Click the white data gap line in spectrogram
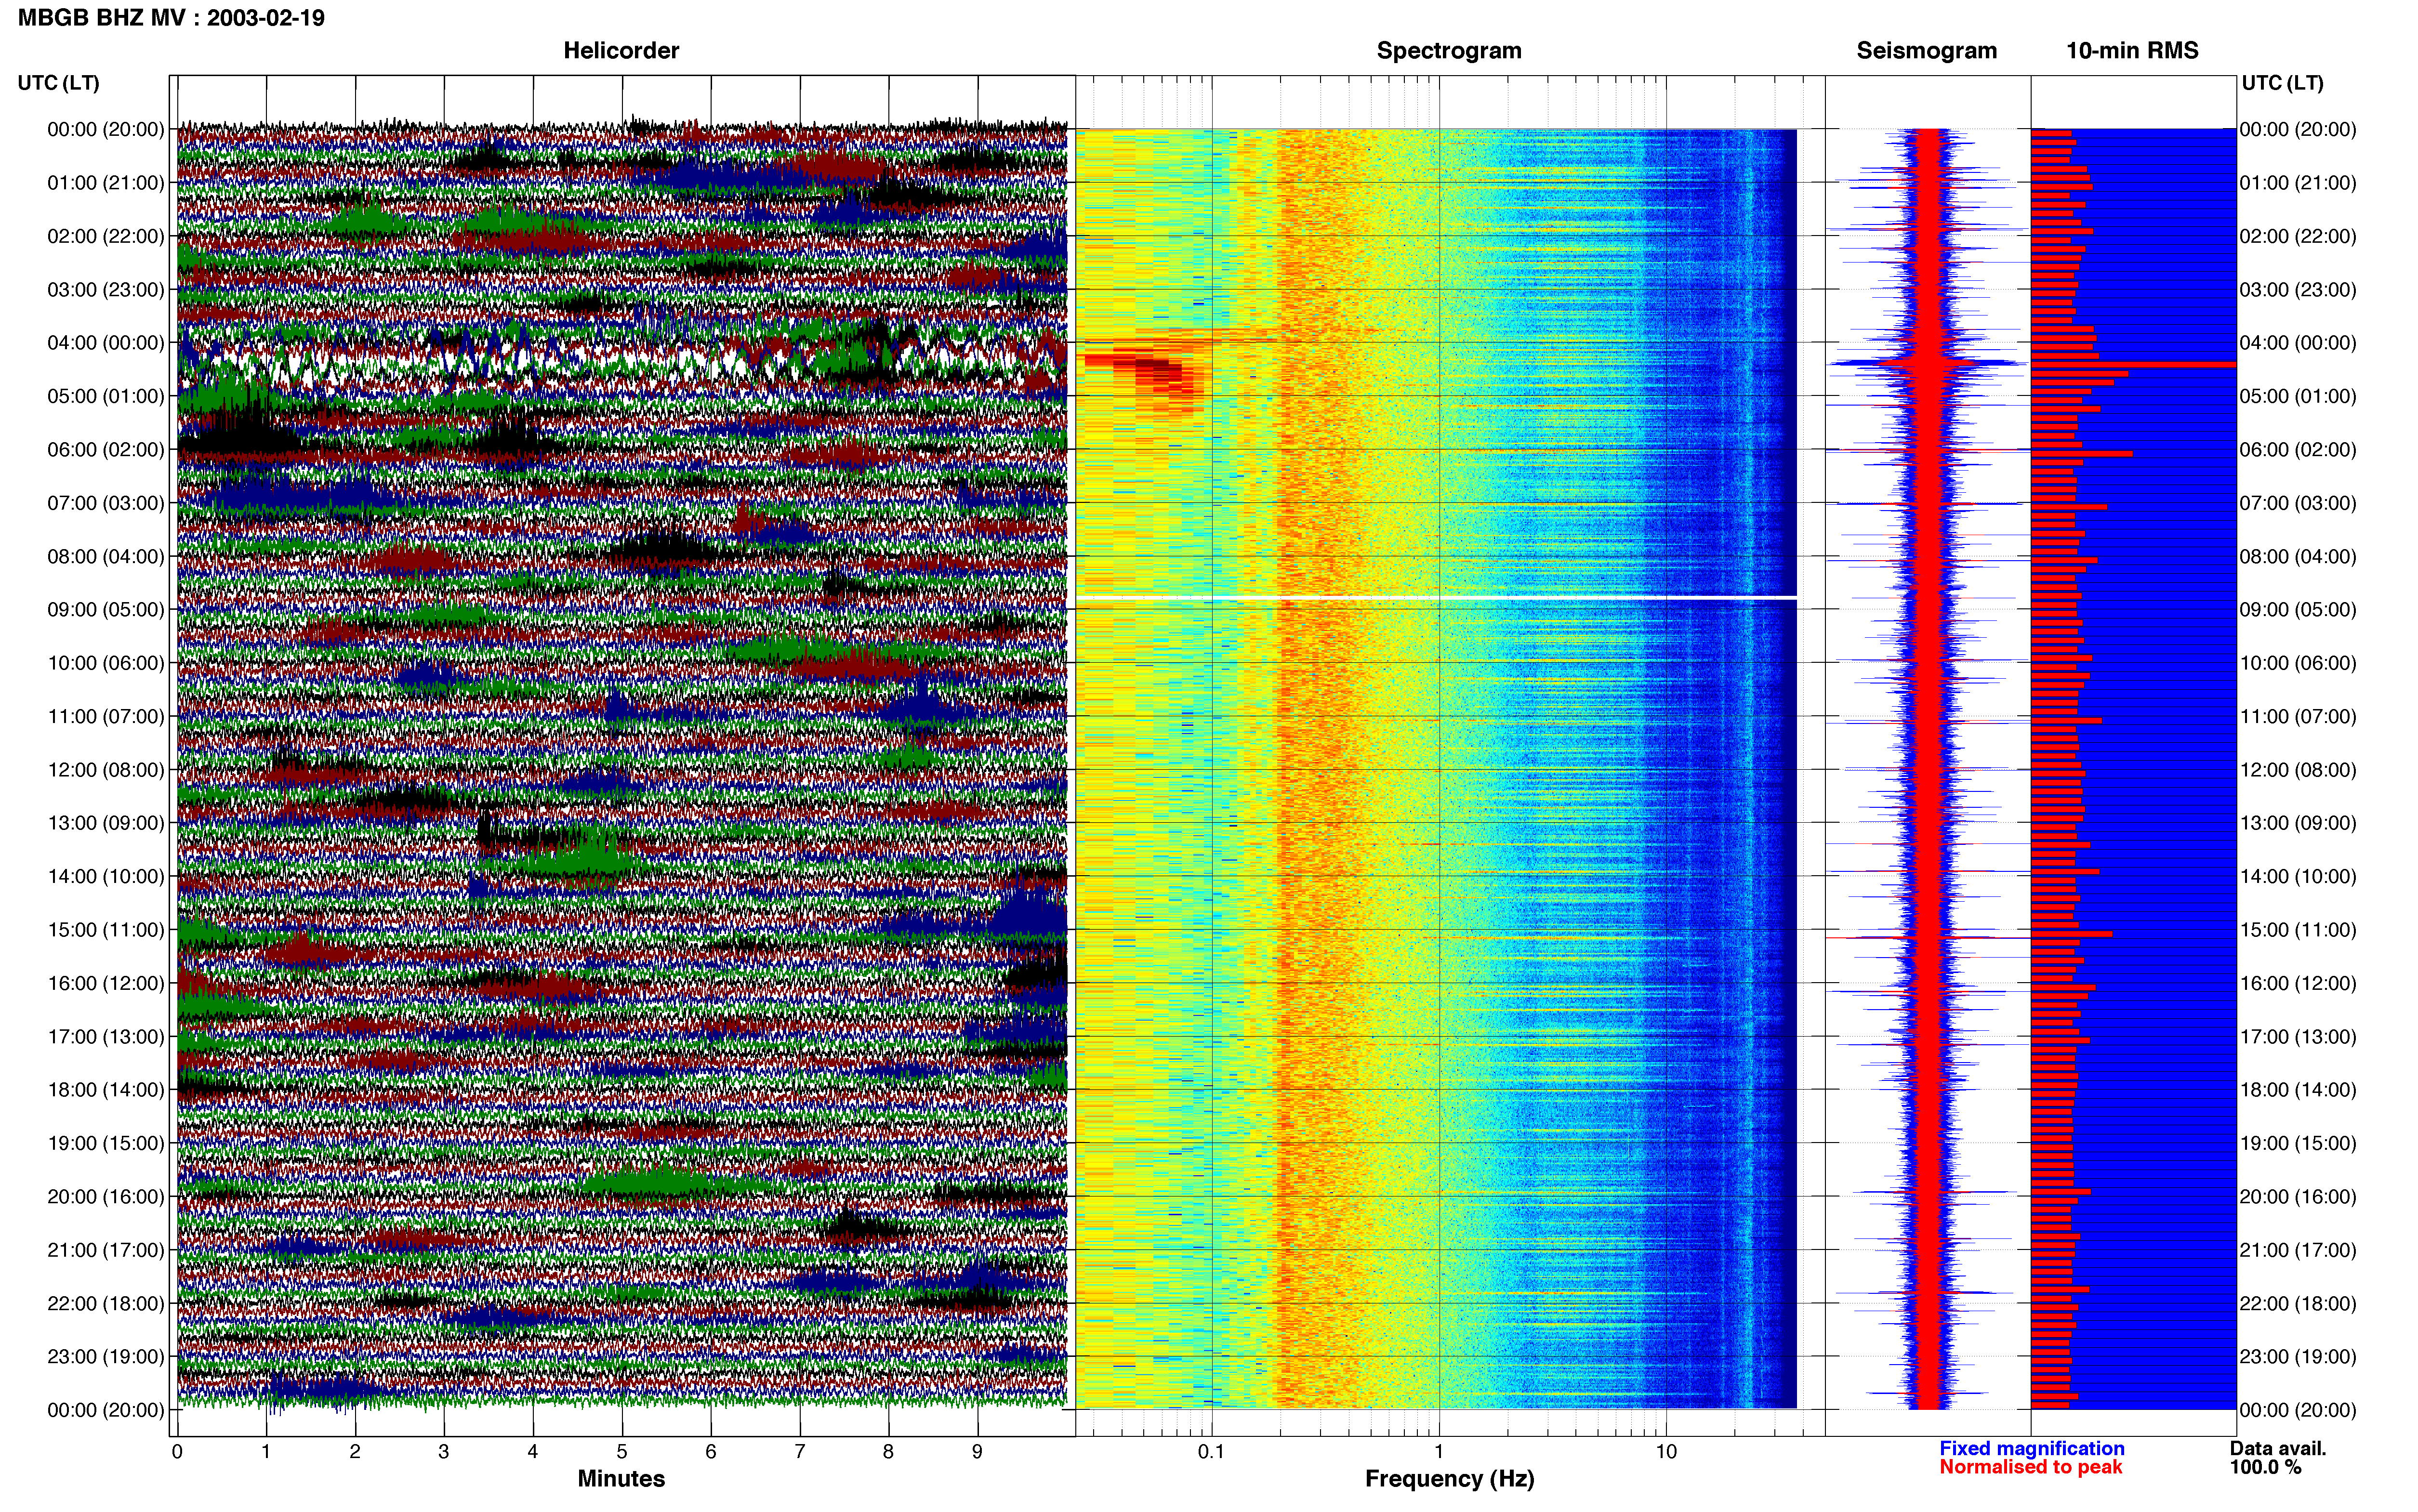 pos(1436,597)
